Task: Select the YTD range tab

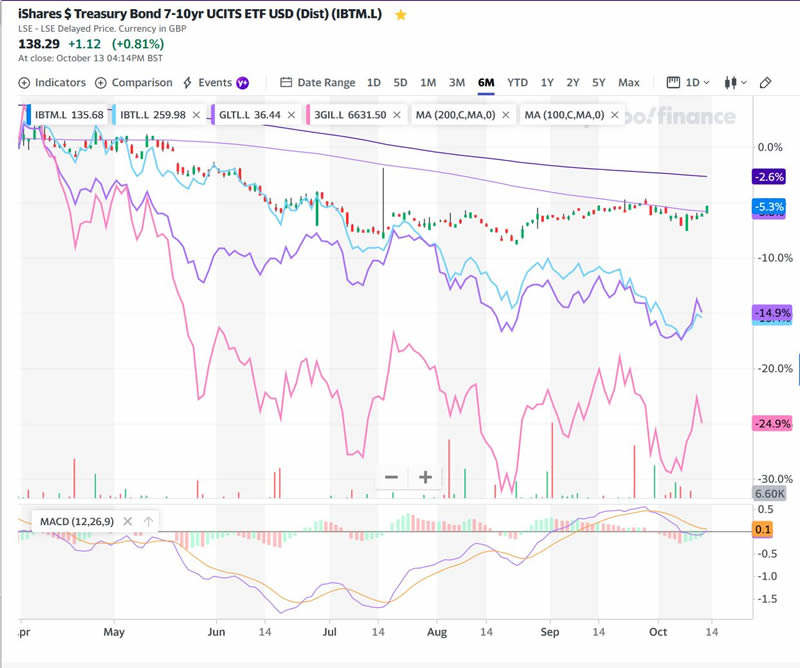Action: [517, 83]
